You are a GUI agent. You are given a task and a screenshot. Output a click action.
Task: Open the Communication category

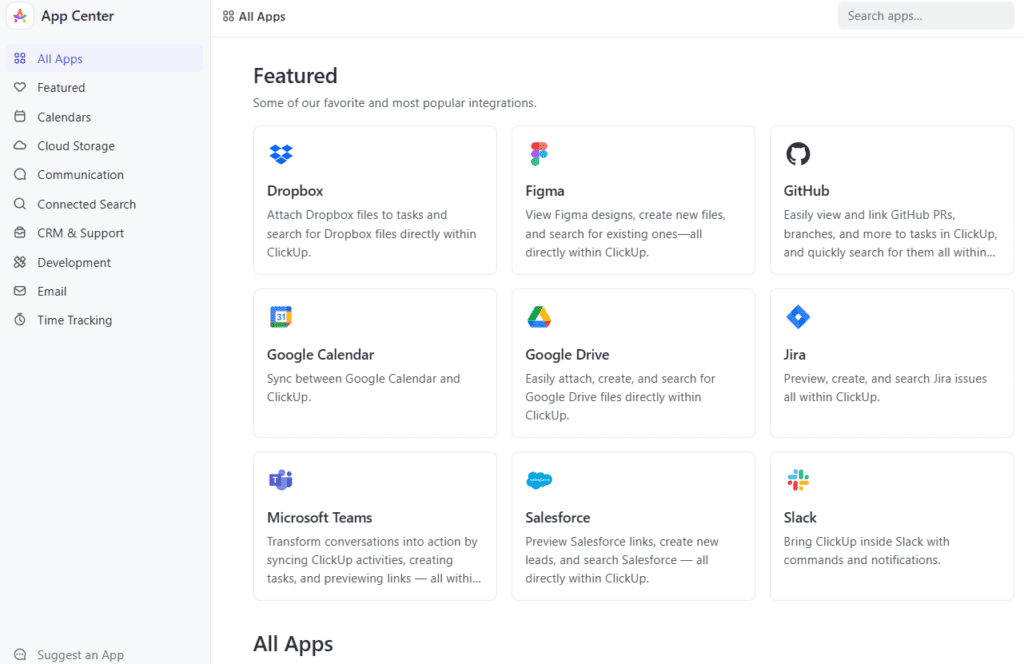(x=80, y=175)
